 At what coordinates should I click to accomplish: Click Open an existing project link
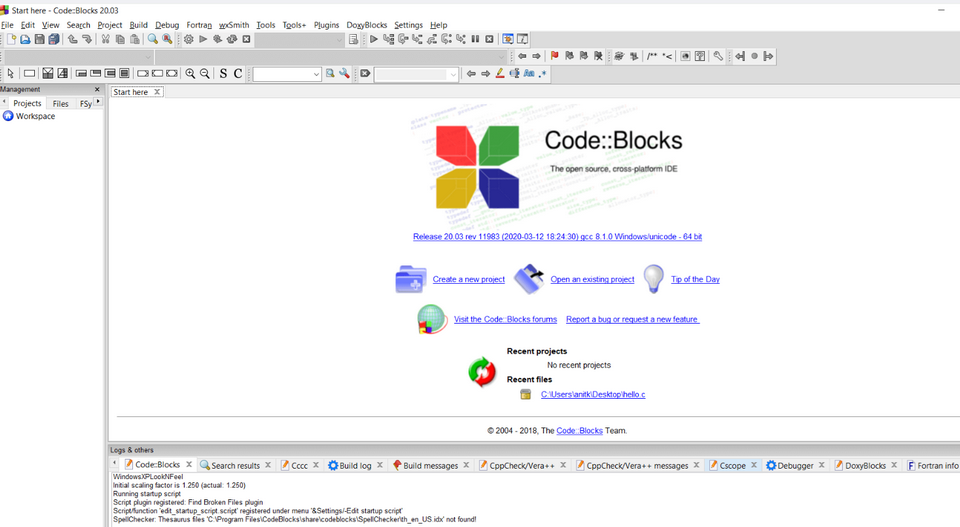592,279
